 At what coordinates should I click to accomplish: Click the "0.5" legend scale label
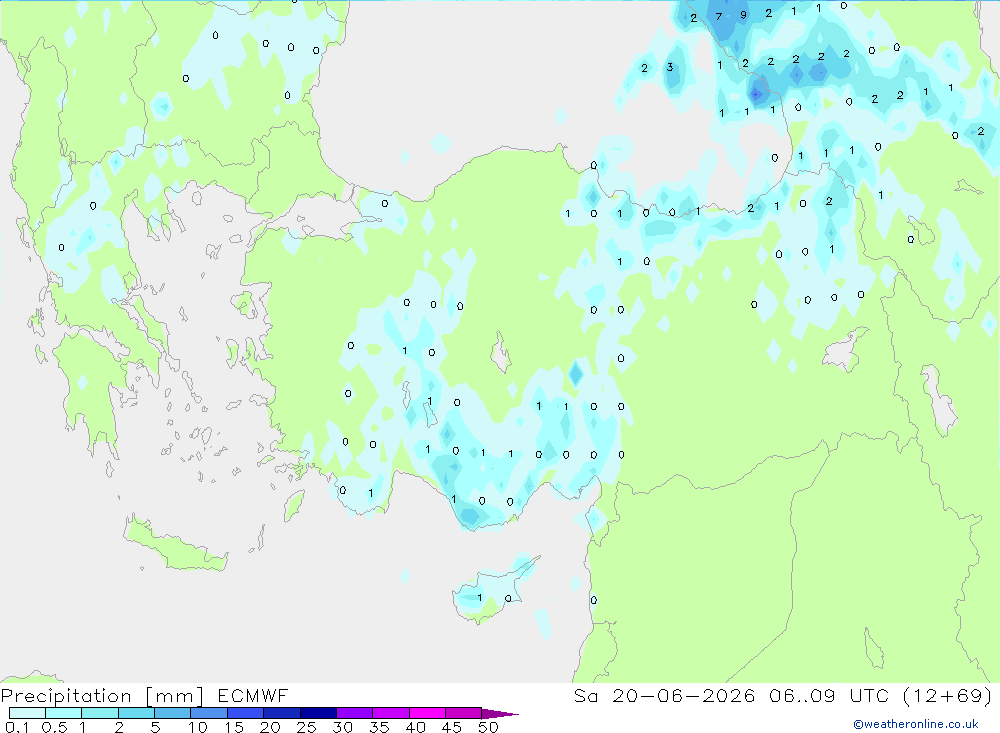coord(54,727)
